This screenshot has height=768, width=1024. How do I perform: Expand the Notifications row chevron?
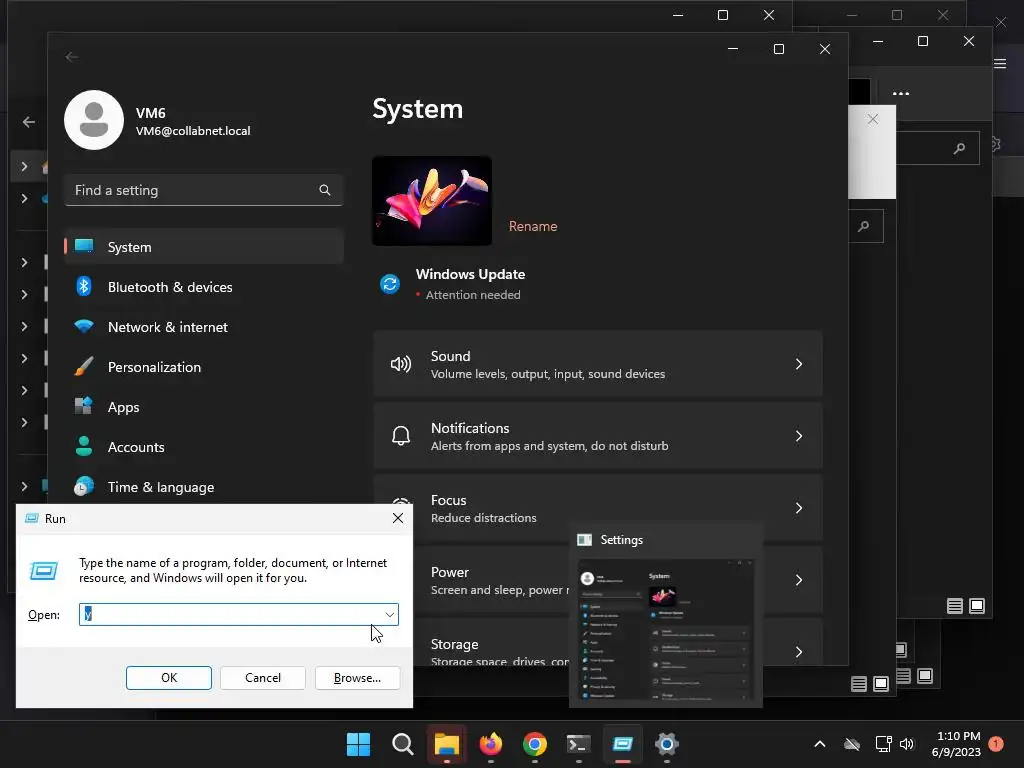point(799,436)
